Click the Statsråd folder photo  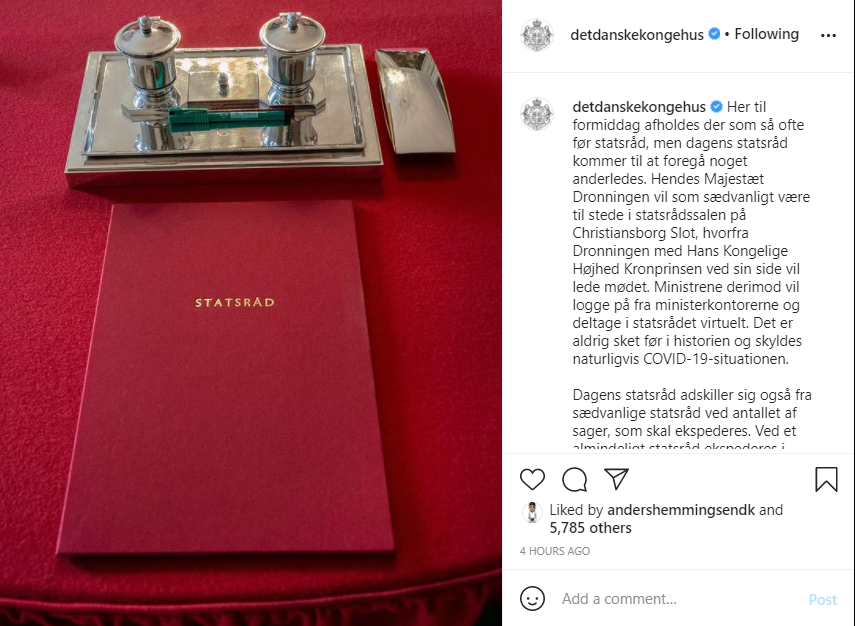click(x=251, y=313)
